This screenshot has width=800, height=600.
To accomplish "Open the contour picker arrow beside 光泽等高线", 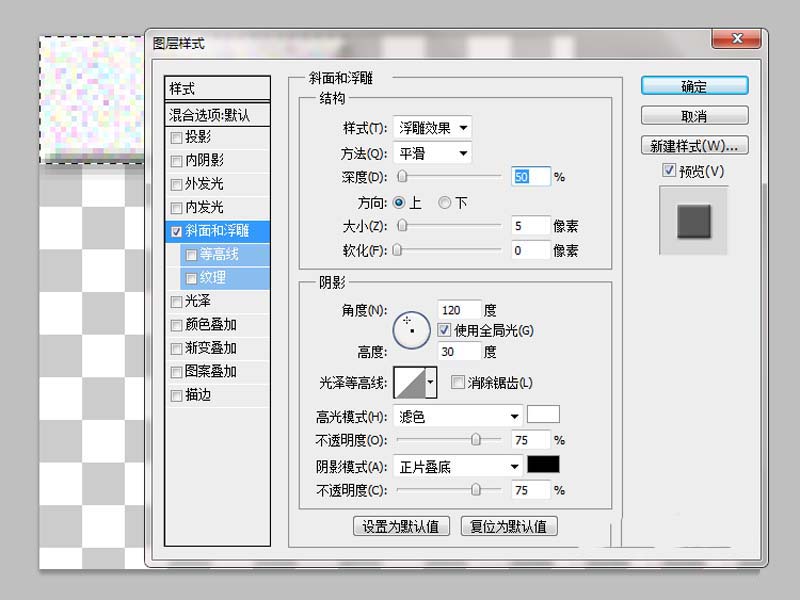I will pos(431,381).
